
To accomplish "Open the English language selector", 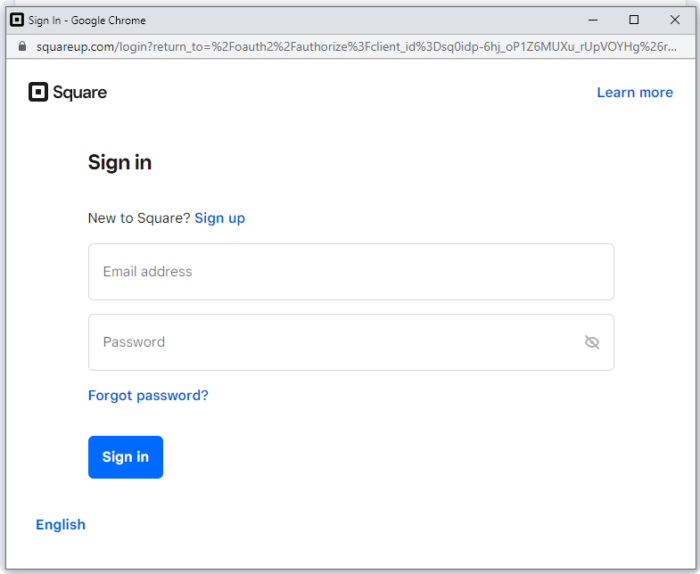I will (61, 524).
